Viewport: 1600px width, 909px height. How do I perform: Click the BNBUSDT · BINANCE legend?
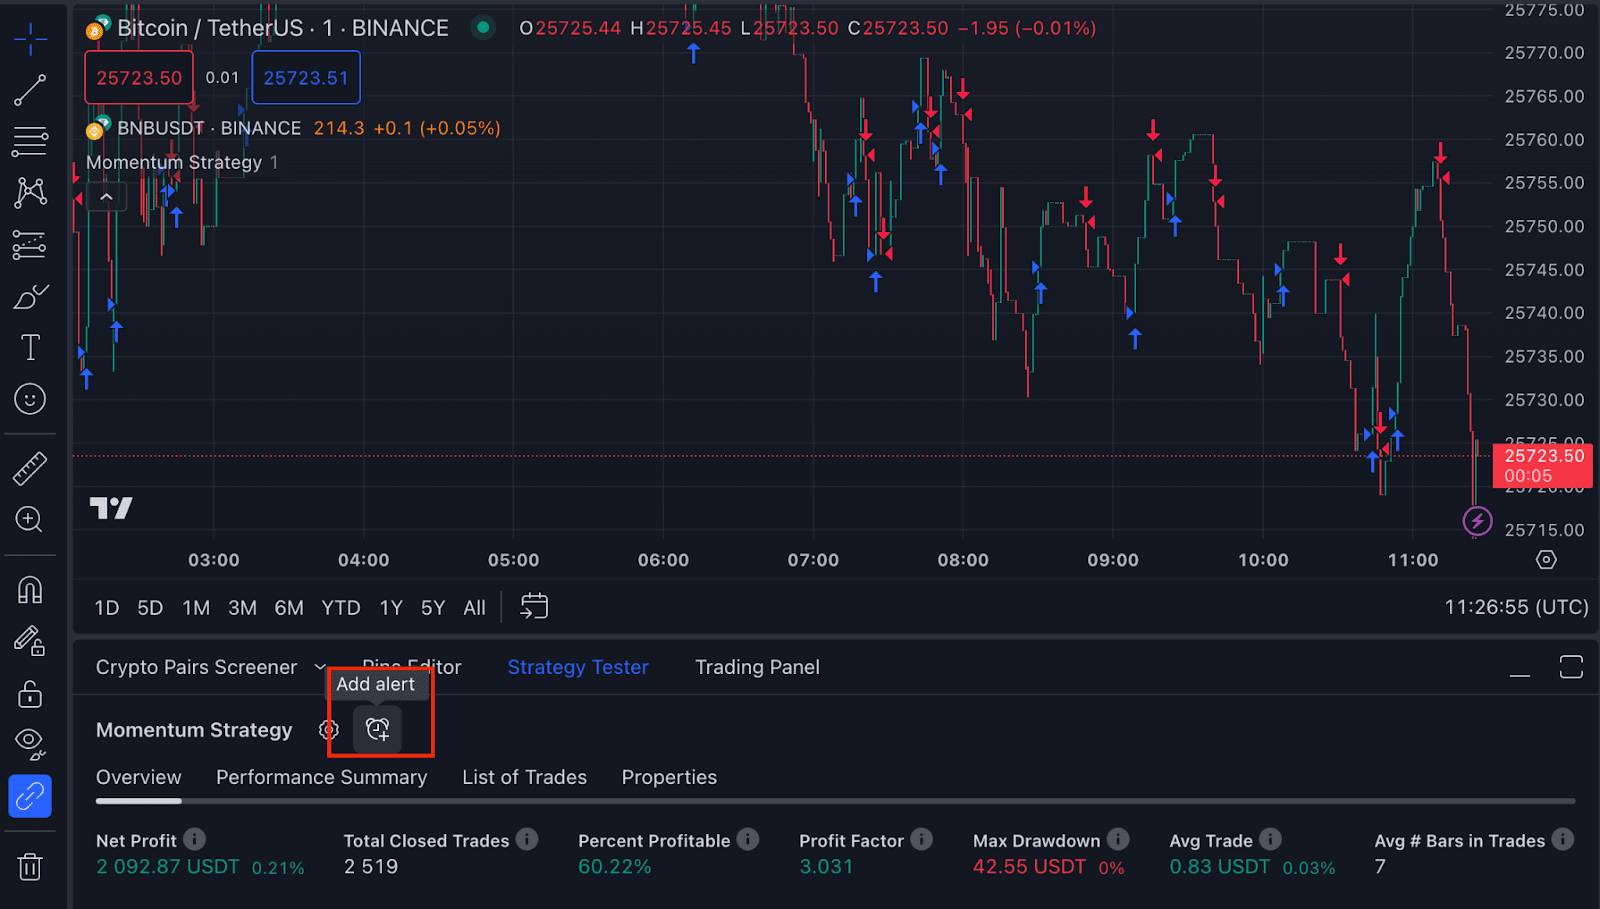coord(209,128)
